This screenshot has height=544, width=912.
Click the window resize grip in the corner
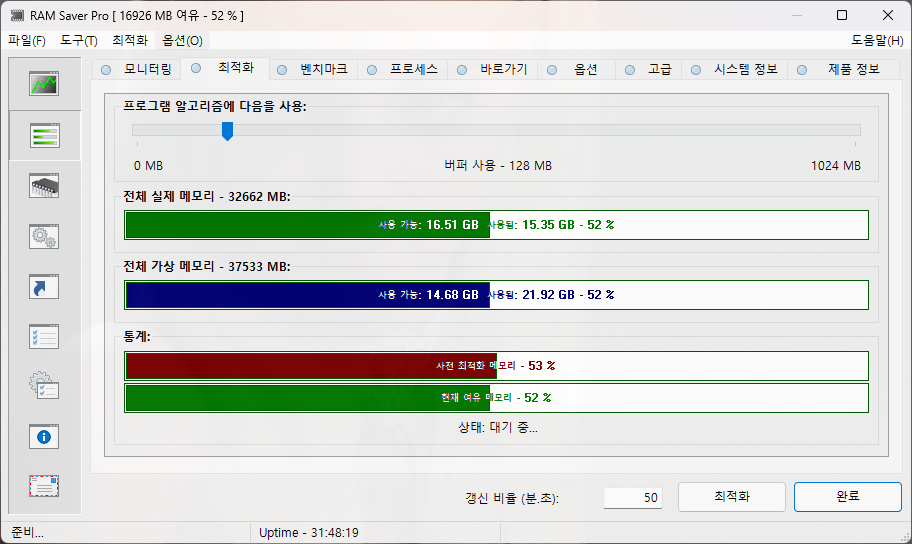[904, 537]
